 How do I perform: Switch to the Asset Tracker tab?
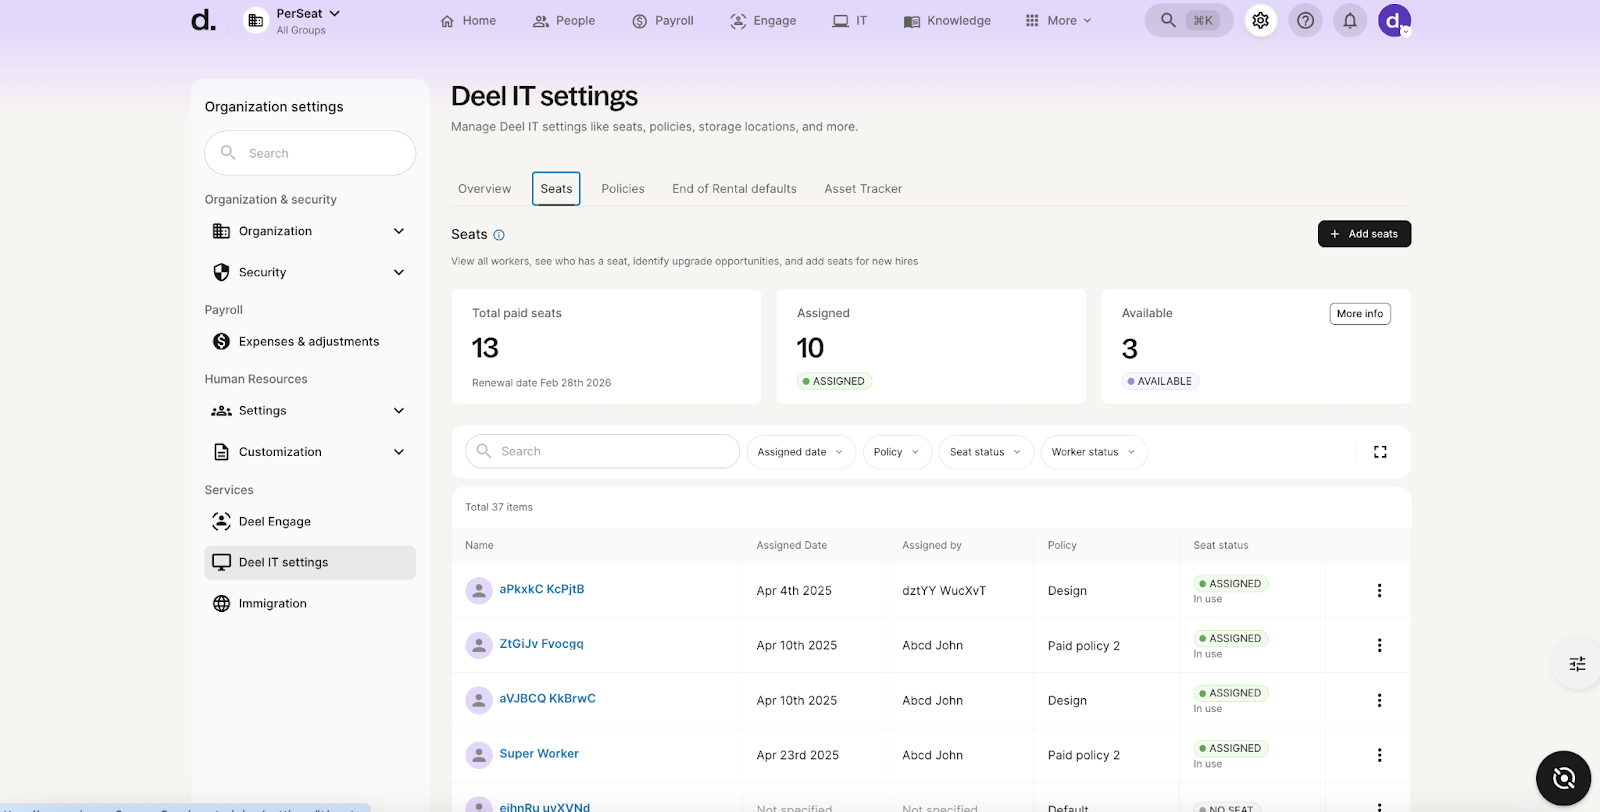[x=863, y=189]
